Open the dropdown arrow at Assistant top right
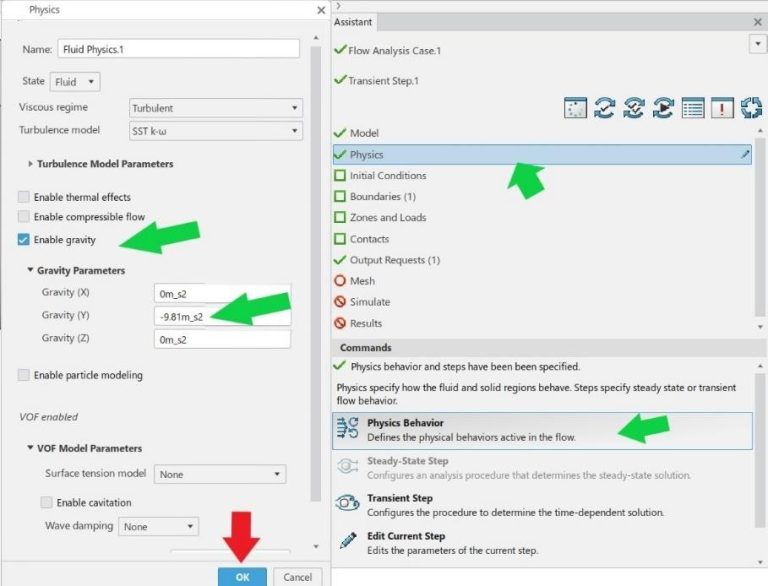The width and height of the screenshot is (768, 586). pos(758,44)
